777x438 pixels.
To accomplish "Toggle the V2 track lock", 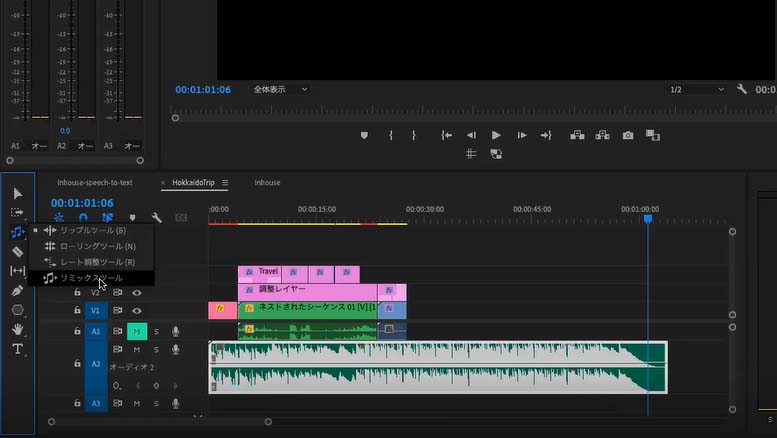I will (77, 292).
